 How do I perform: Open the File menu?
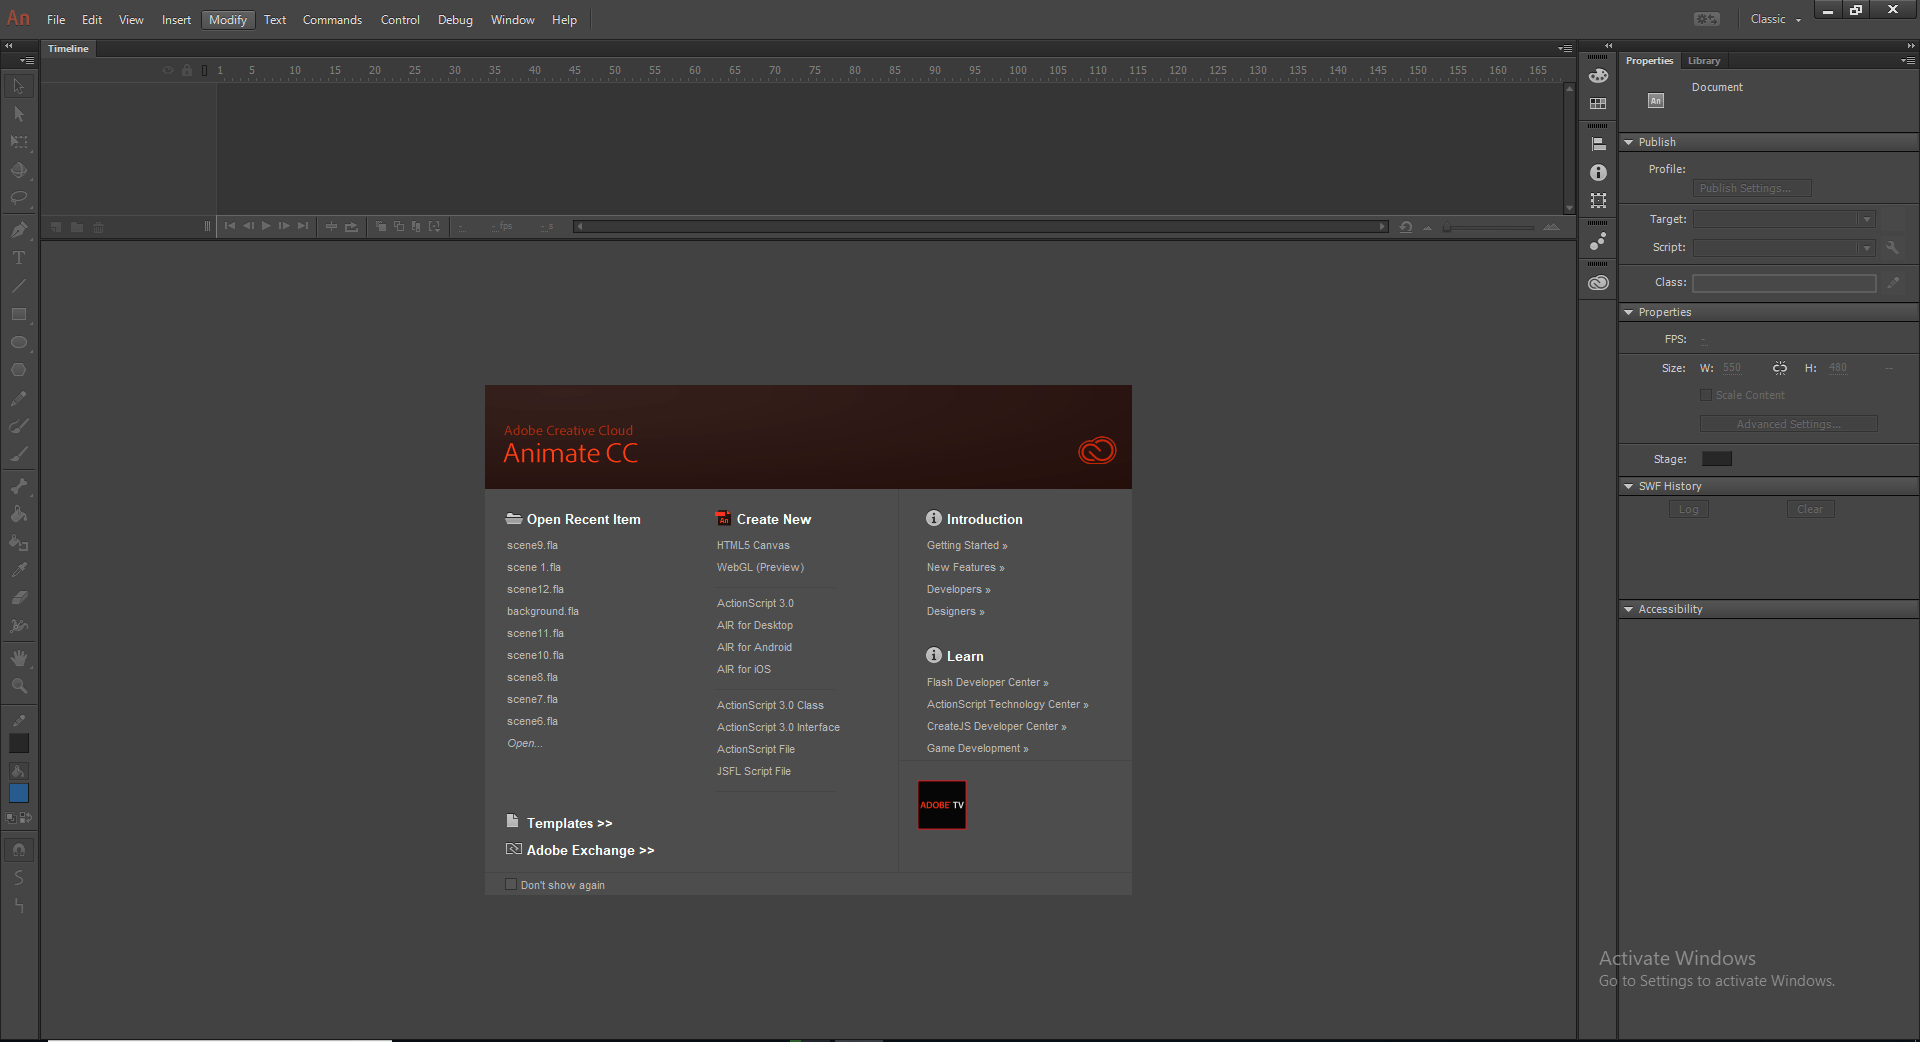click(x=56, y=20)
